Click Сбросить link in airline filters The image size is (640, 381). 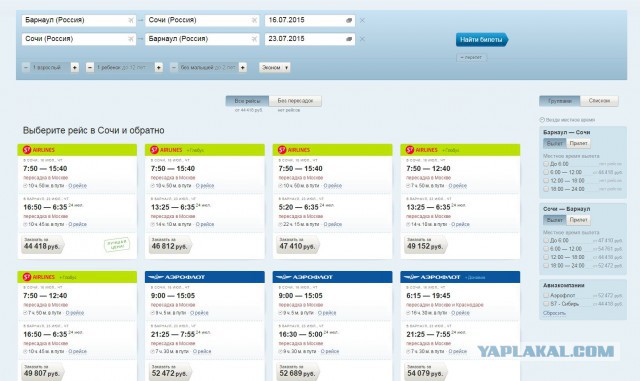554,313
